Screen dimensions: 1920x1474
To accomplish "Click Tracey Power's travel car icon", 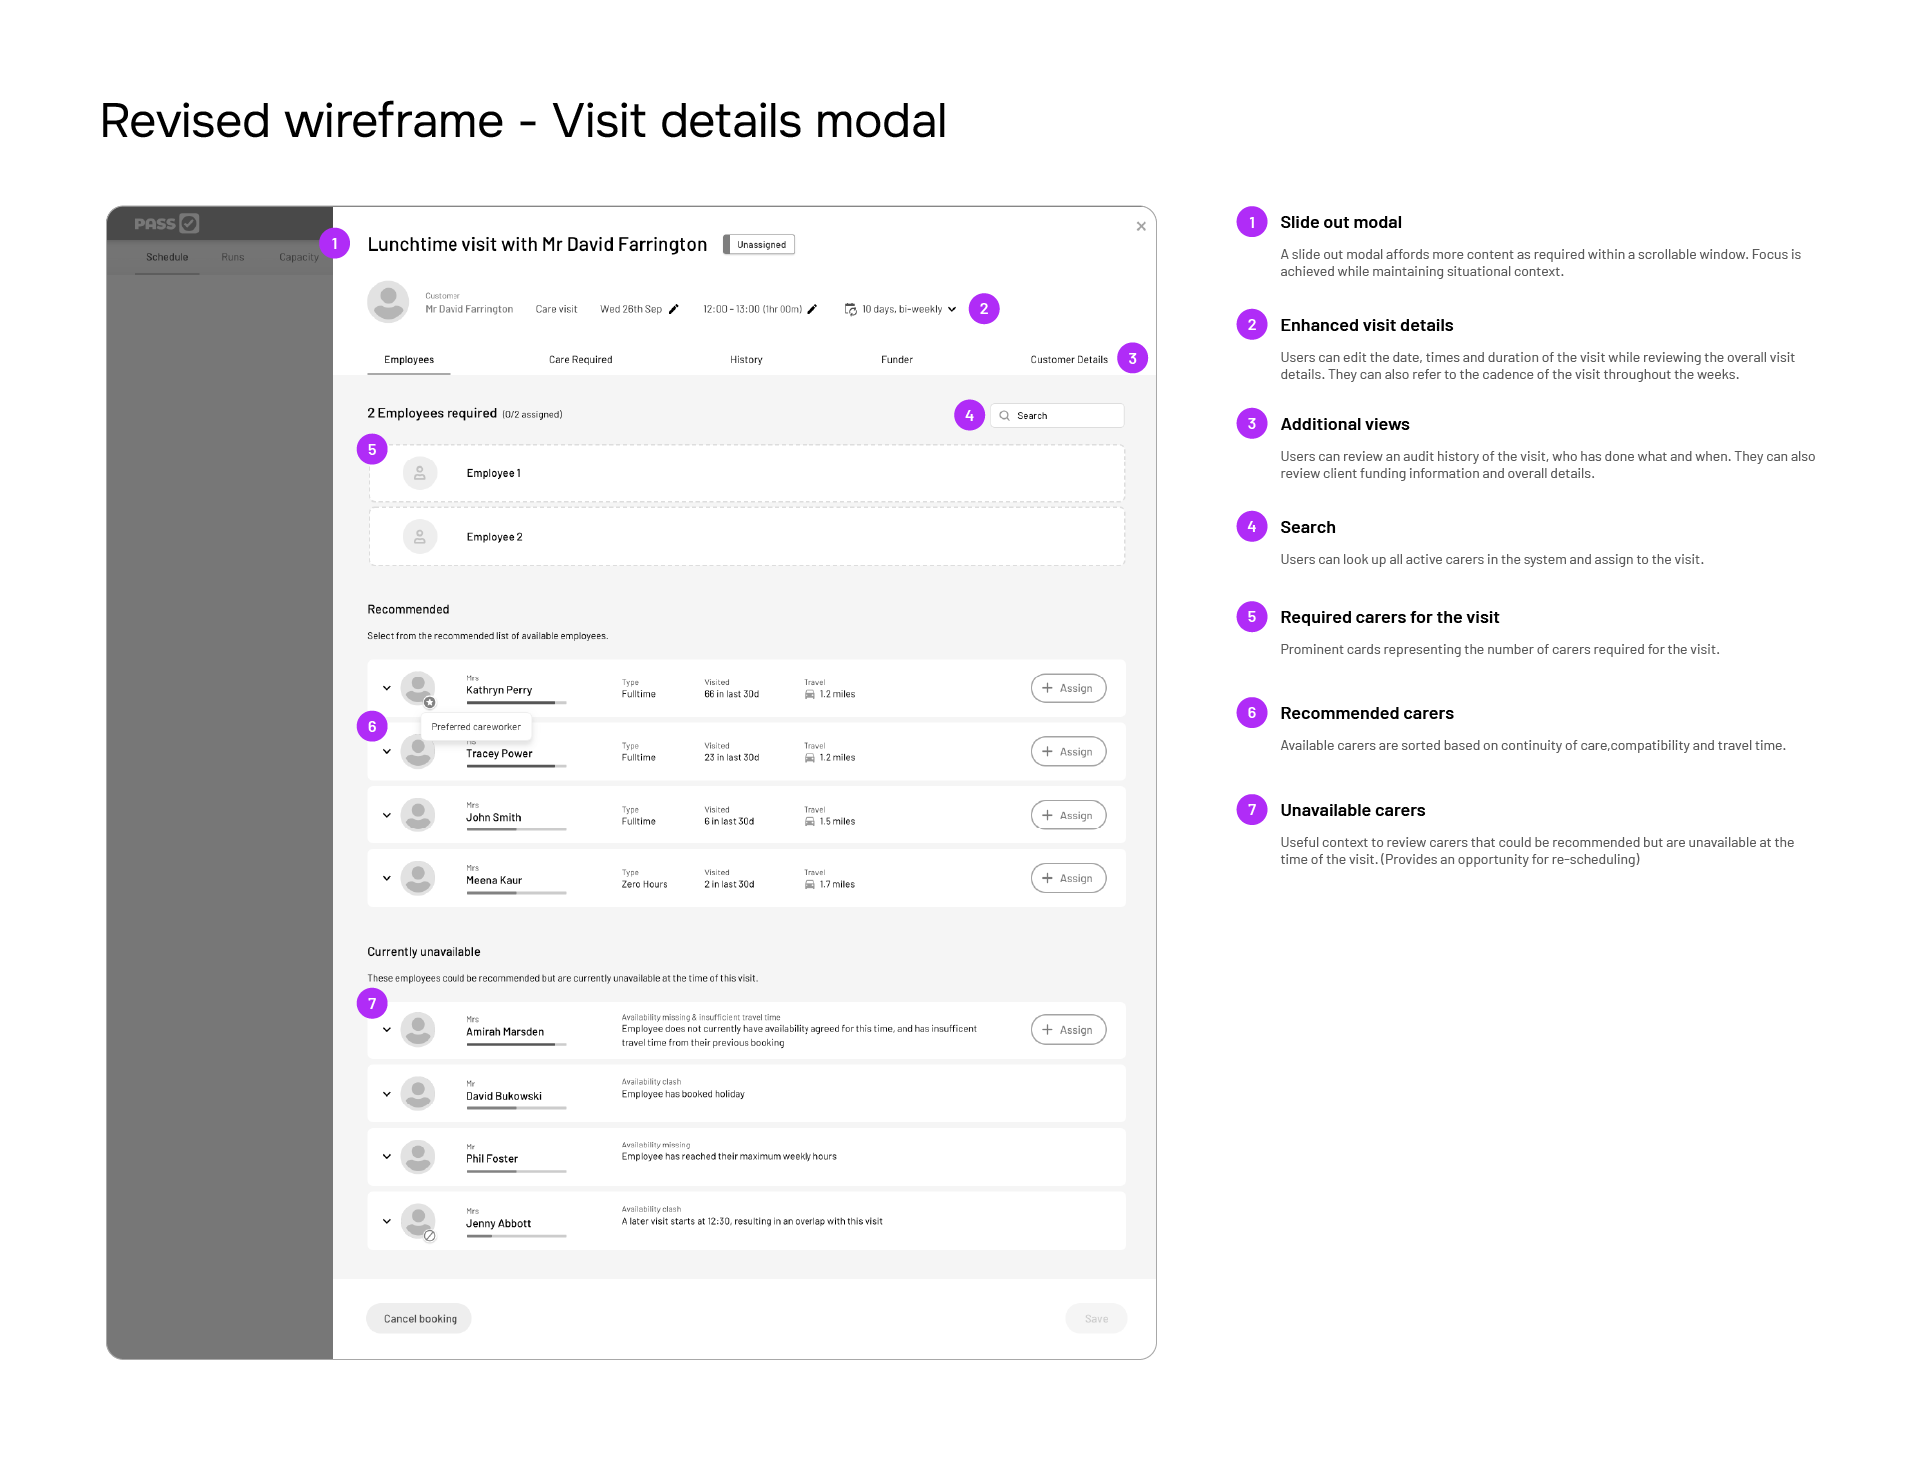I will click(x=810, y=758).
